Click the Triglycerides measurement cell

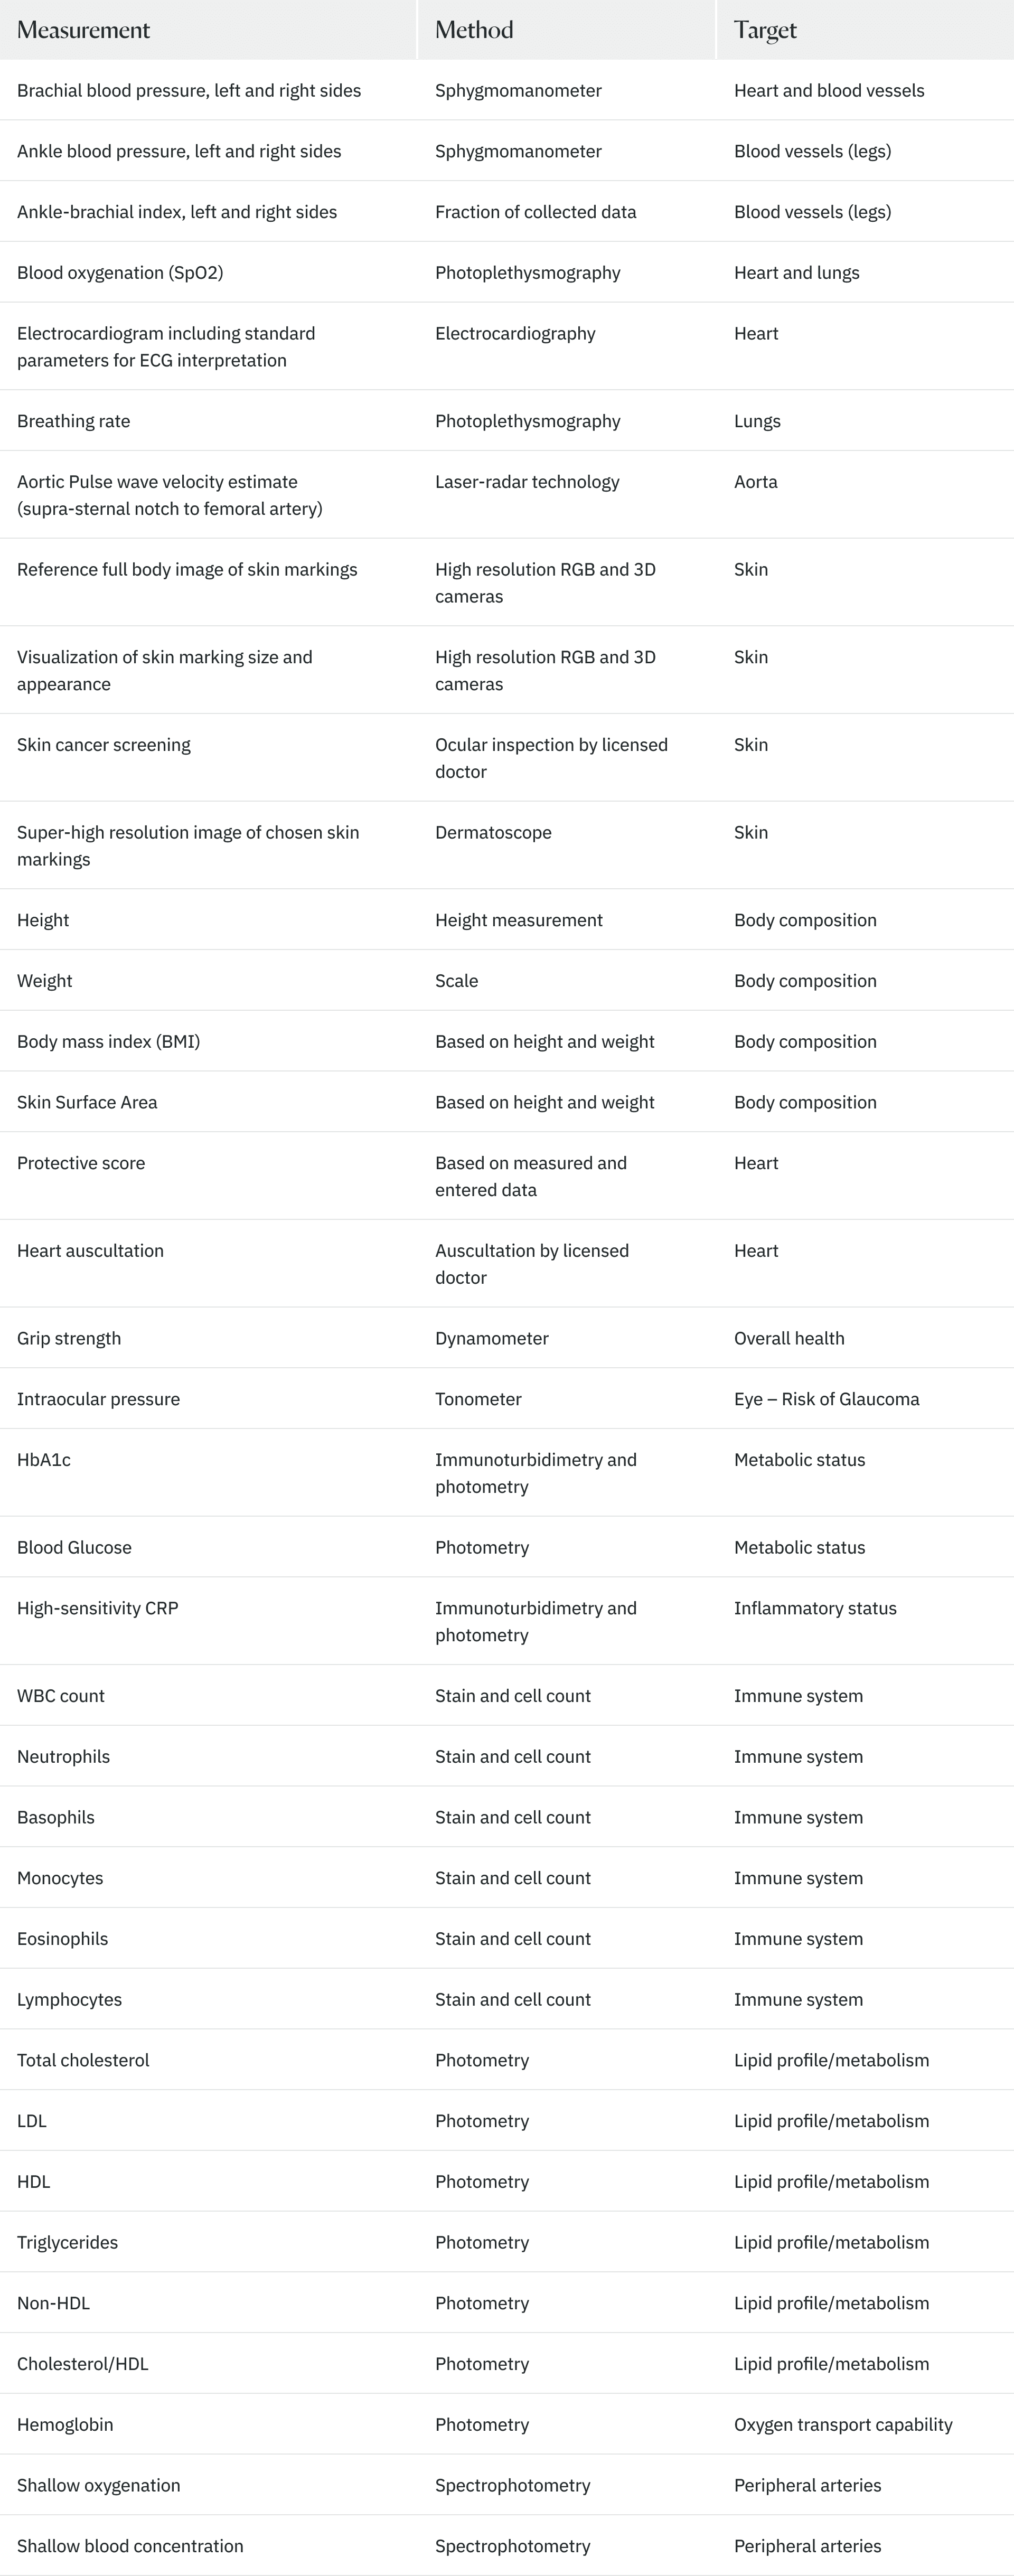click(x=67, y=2243)
